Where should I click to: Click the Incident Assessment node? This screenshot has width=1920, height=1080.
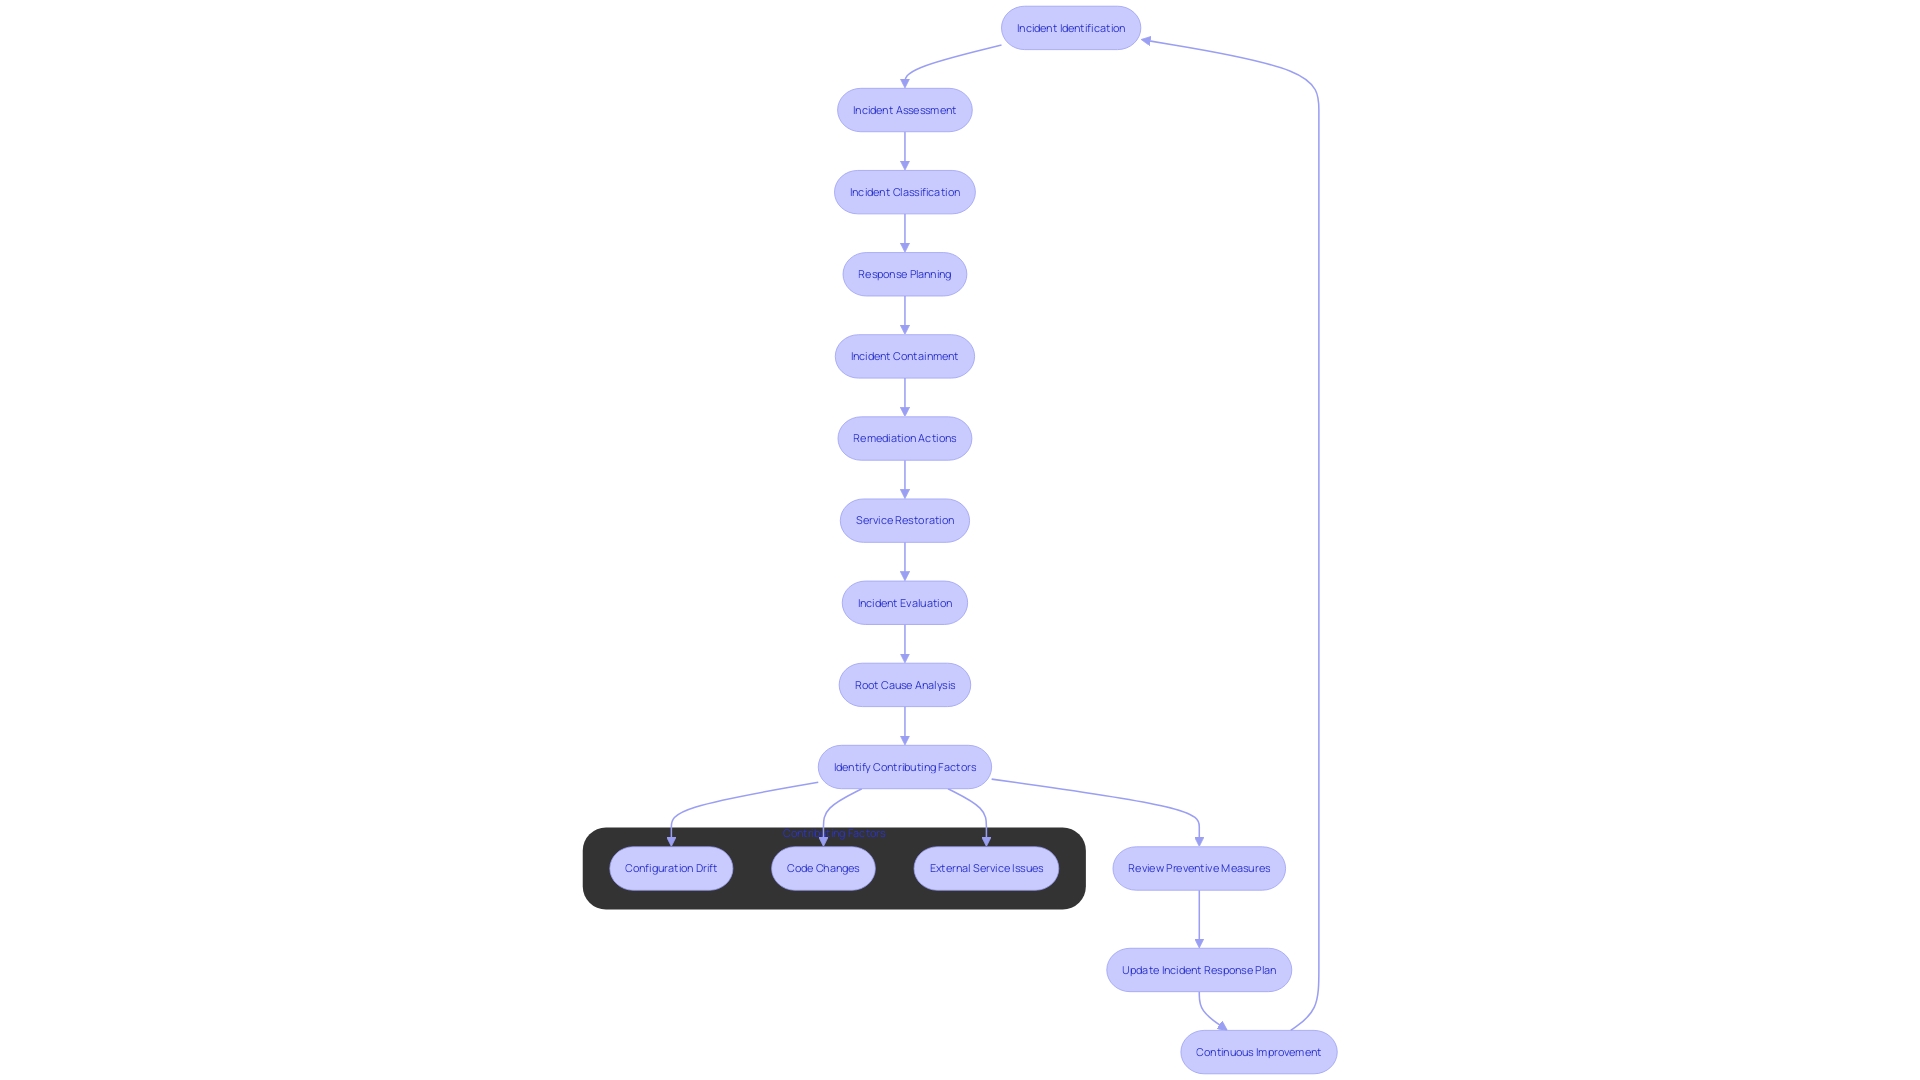(x=903, y=108)
